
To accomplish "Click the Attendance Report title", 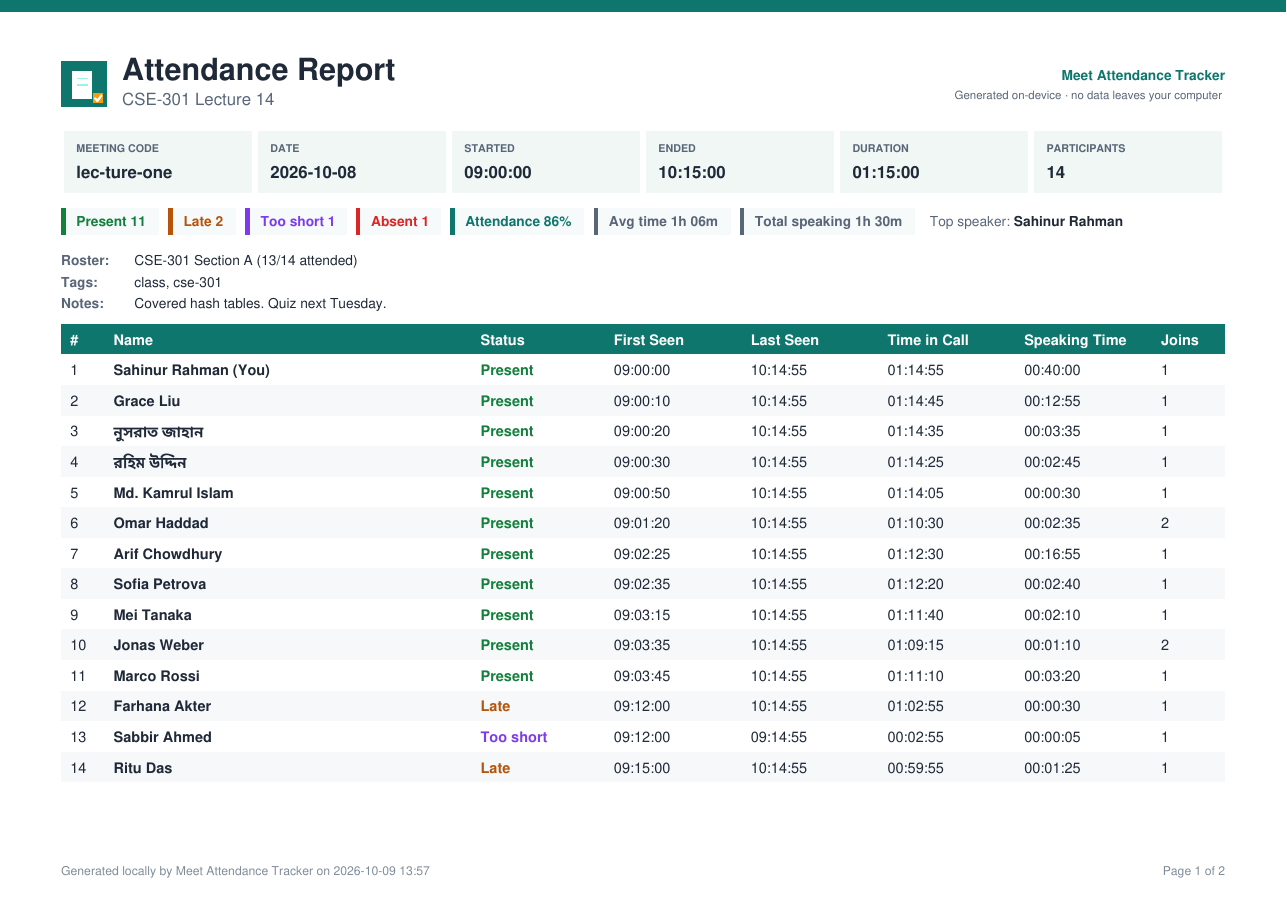I will pos(258,70).
